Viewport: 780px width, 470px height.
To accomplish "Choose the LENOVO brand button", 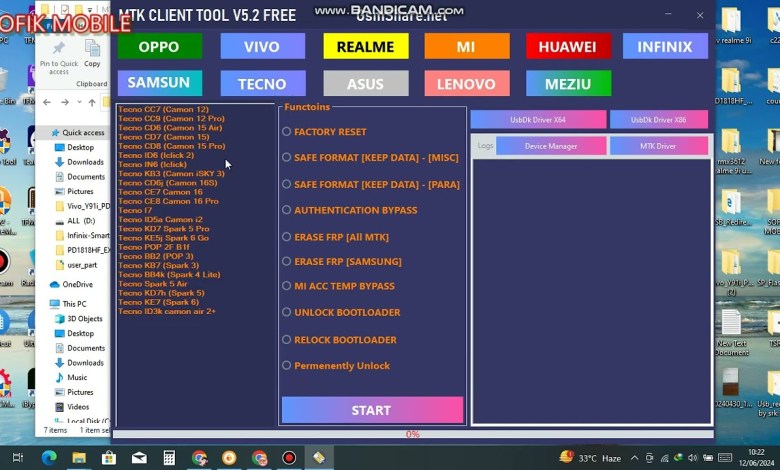I will [467, 83].
